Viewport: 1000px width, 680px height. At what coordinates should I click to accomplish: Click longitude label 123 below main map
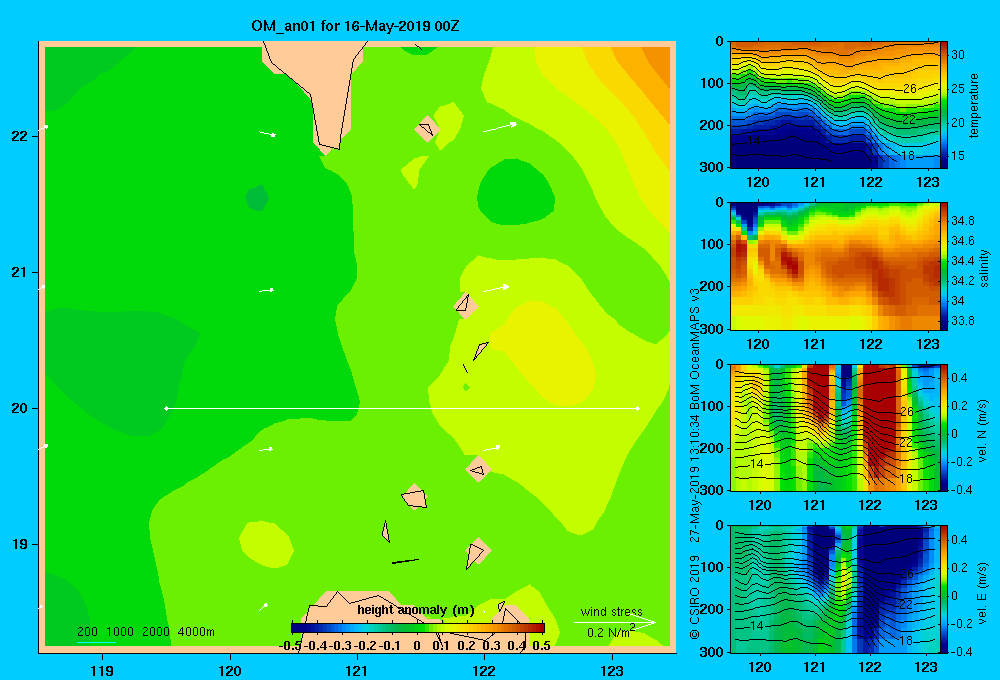612,670
